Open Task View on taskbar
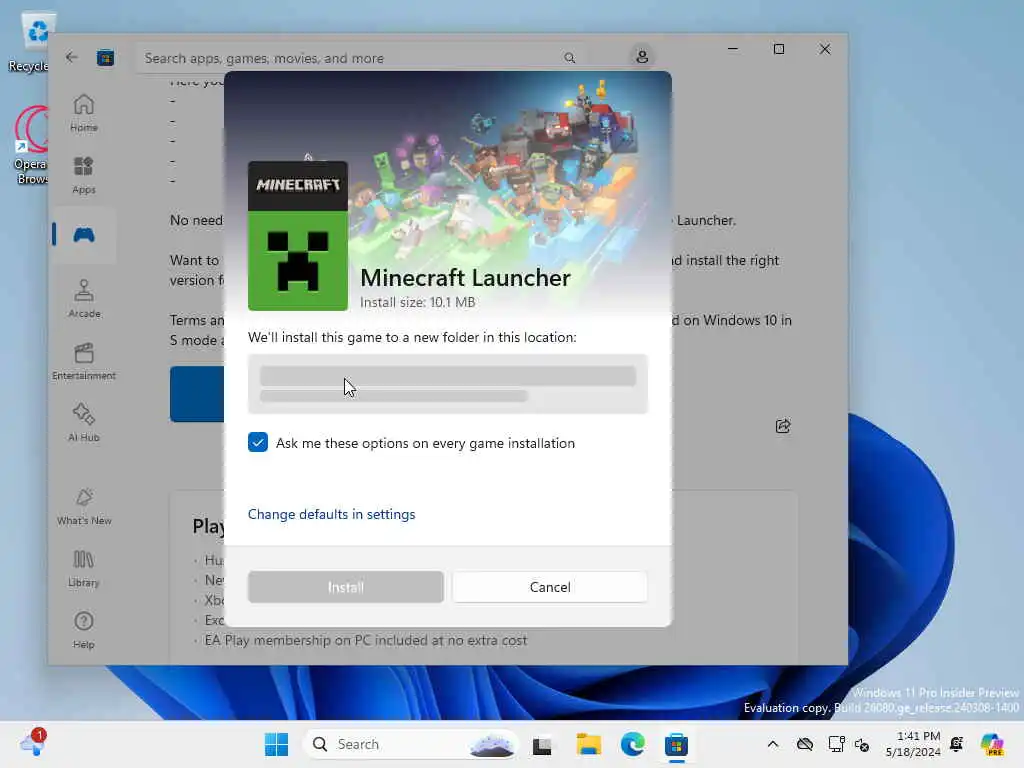The image size is (1024, 768). point(542,744)
